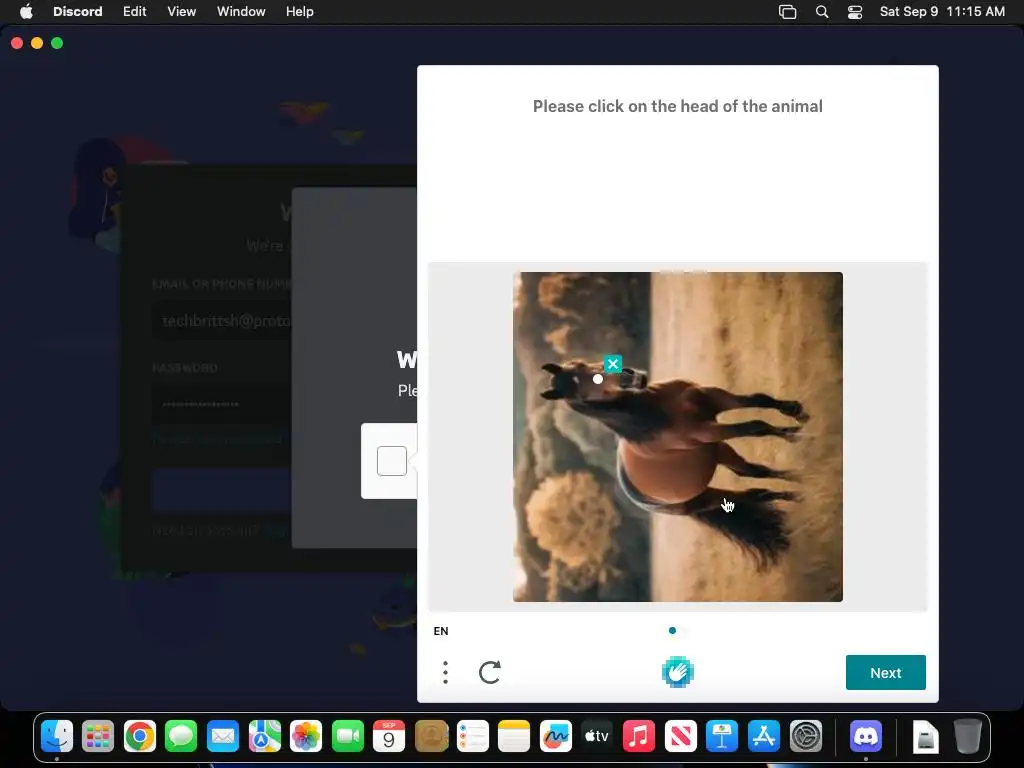
Task: Refresh the challenge with the circular arrow
Action: [490, 672]
